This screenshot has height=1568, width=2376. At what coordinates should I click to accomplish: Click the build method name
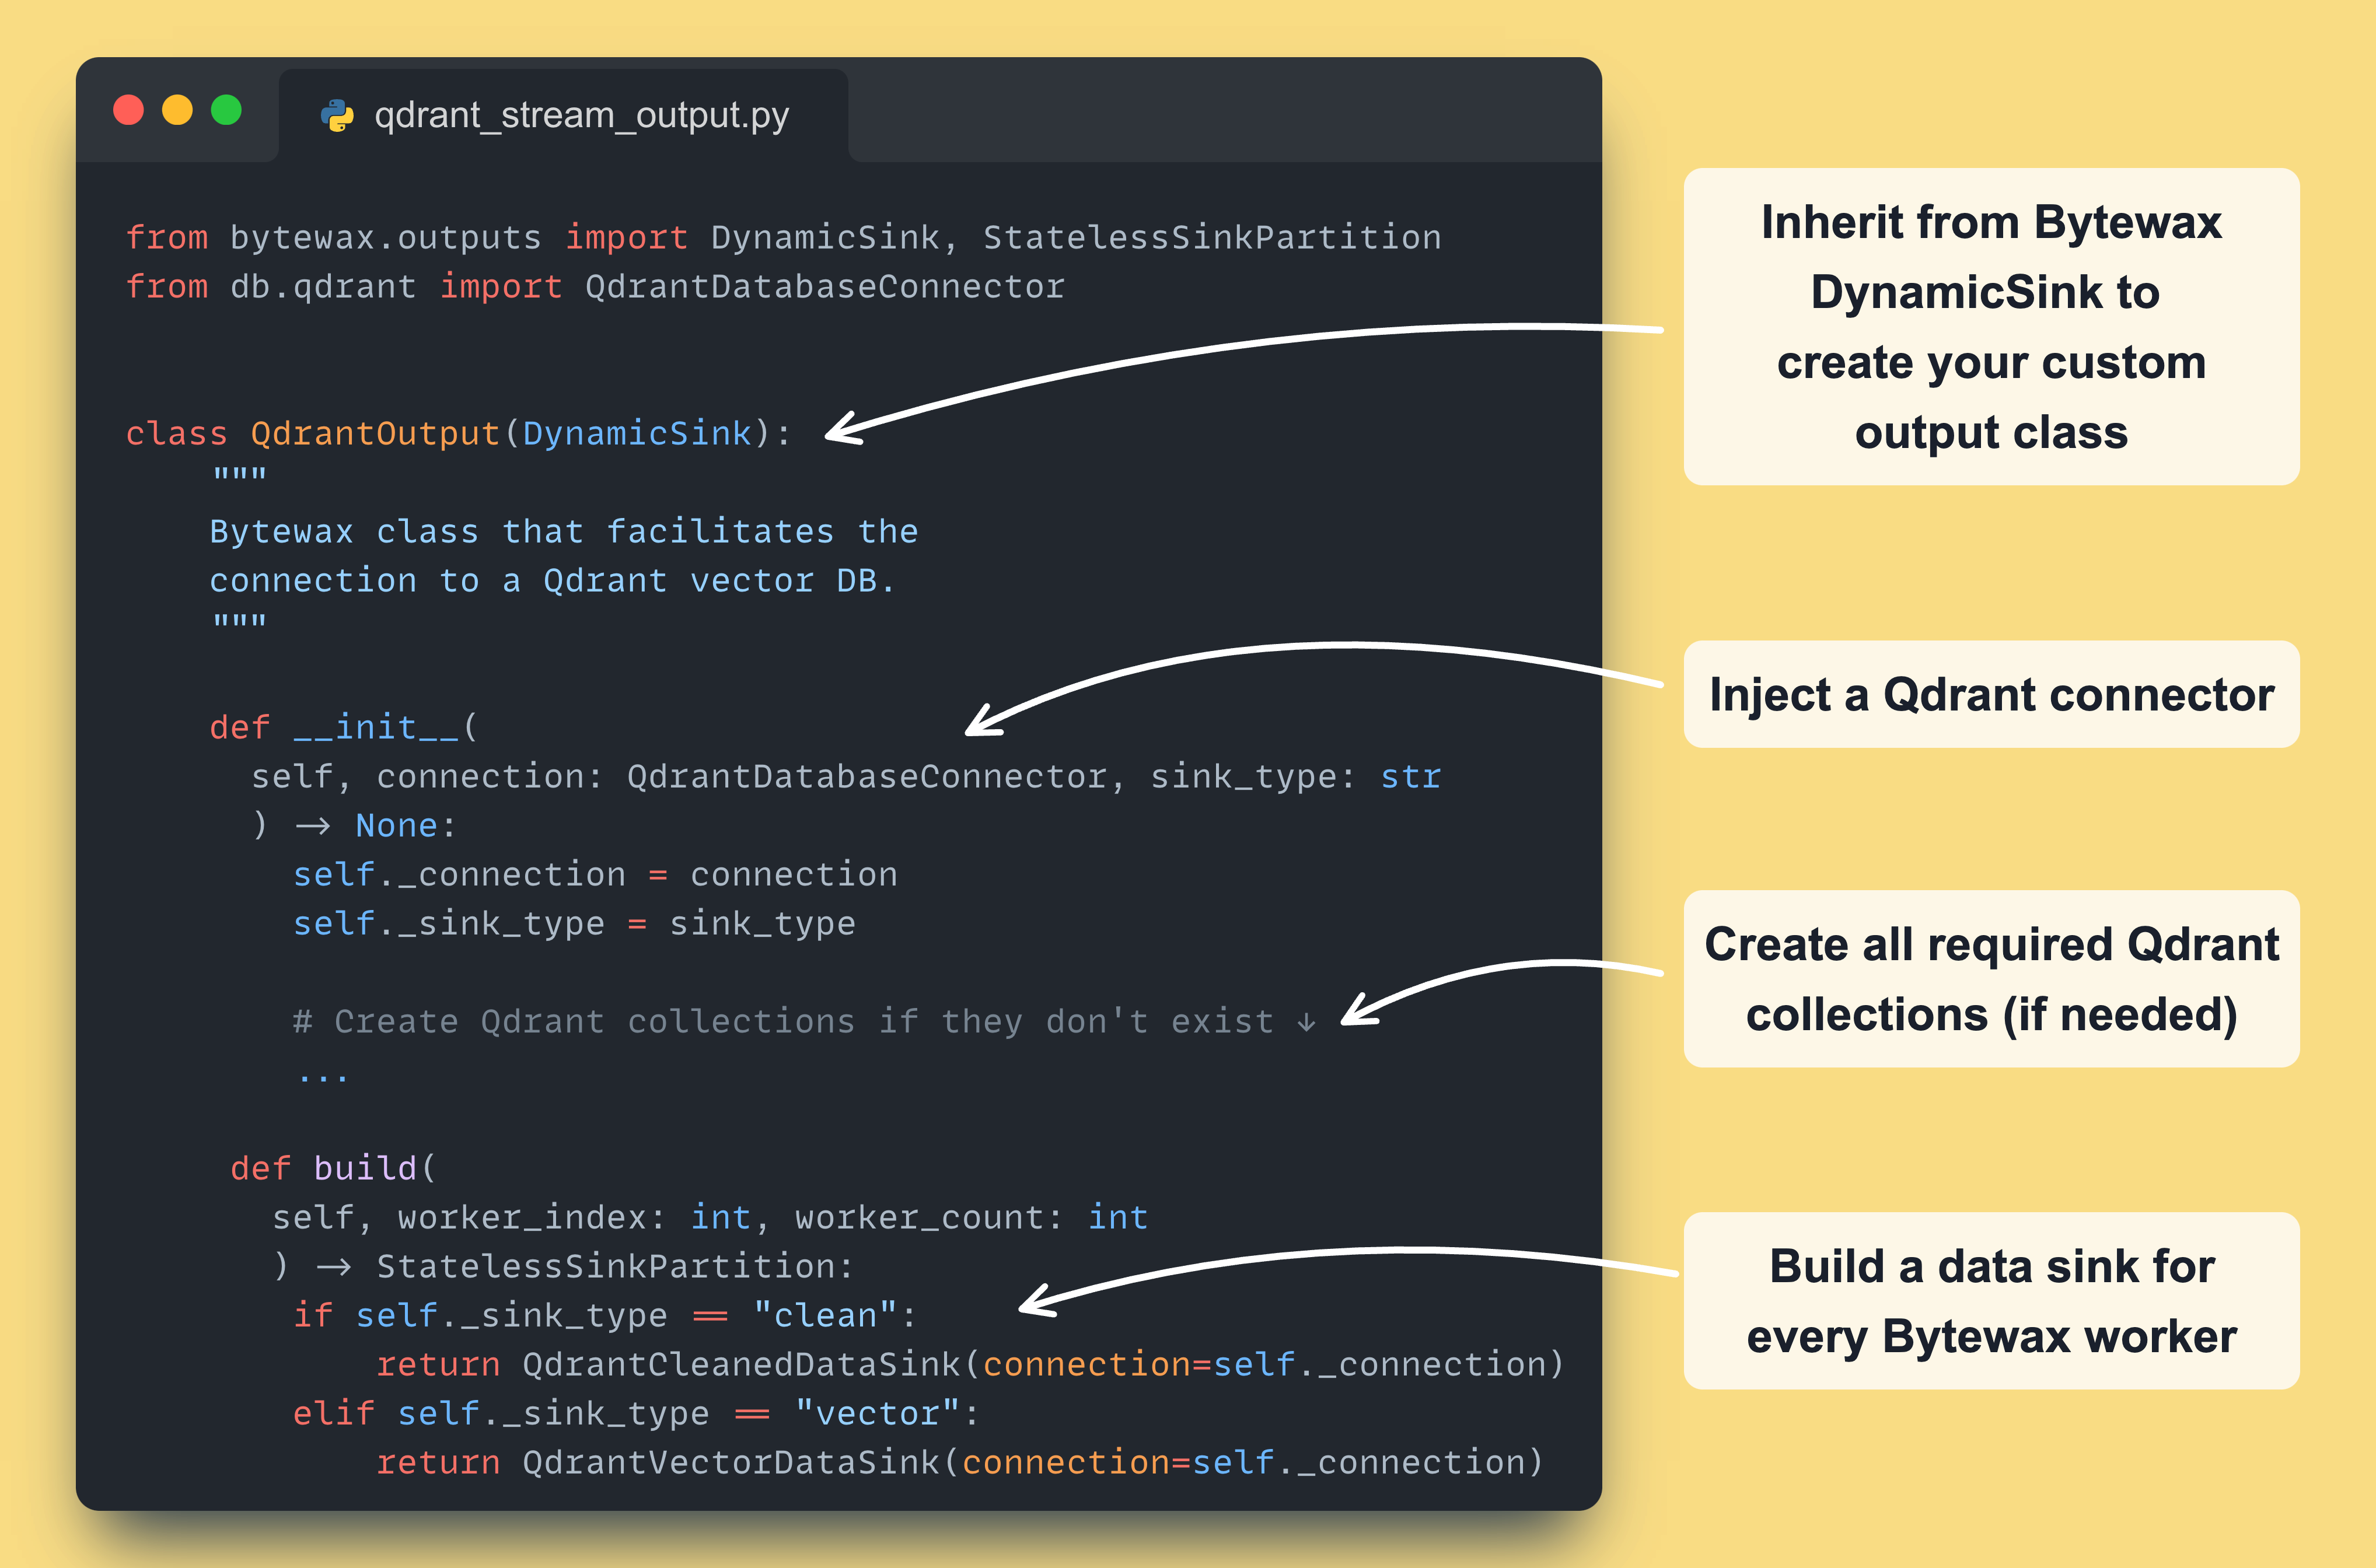coord(365,1168)
